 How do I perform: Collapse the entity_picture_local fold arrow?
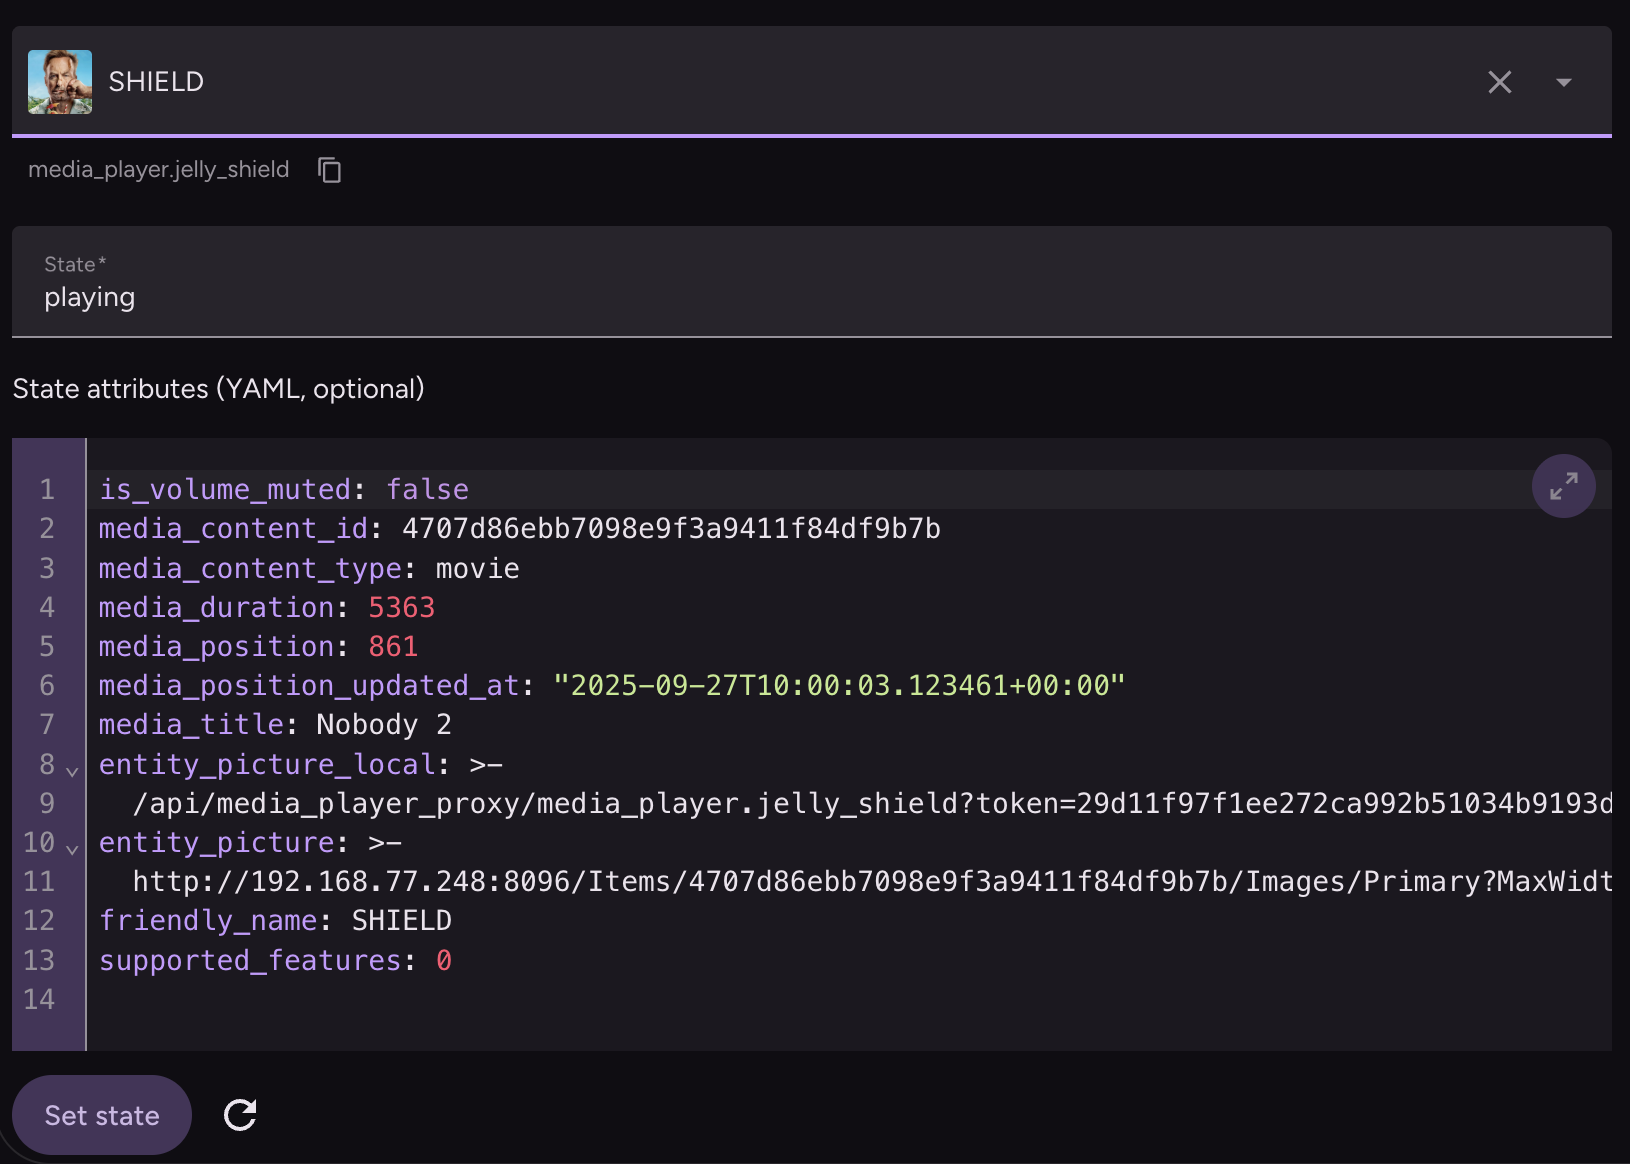coord(72,771)
